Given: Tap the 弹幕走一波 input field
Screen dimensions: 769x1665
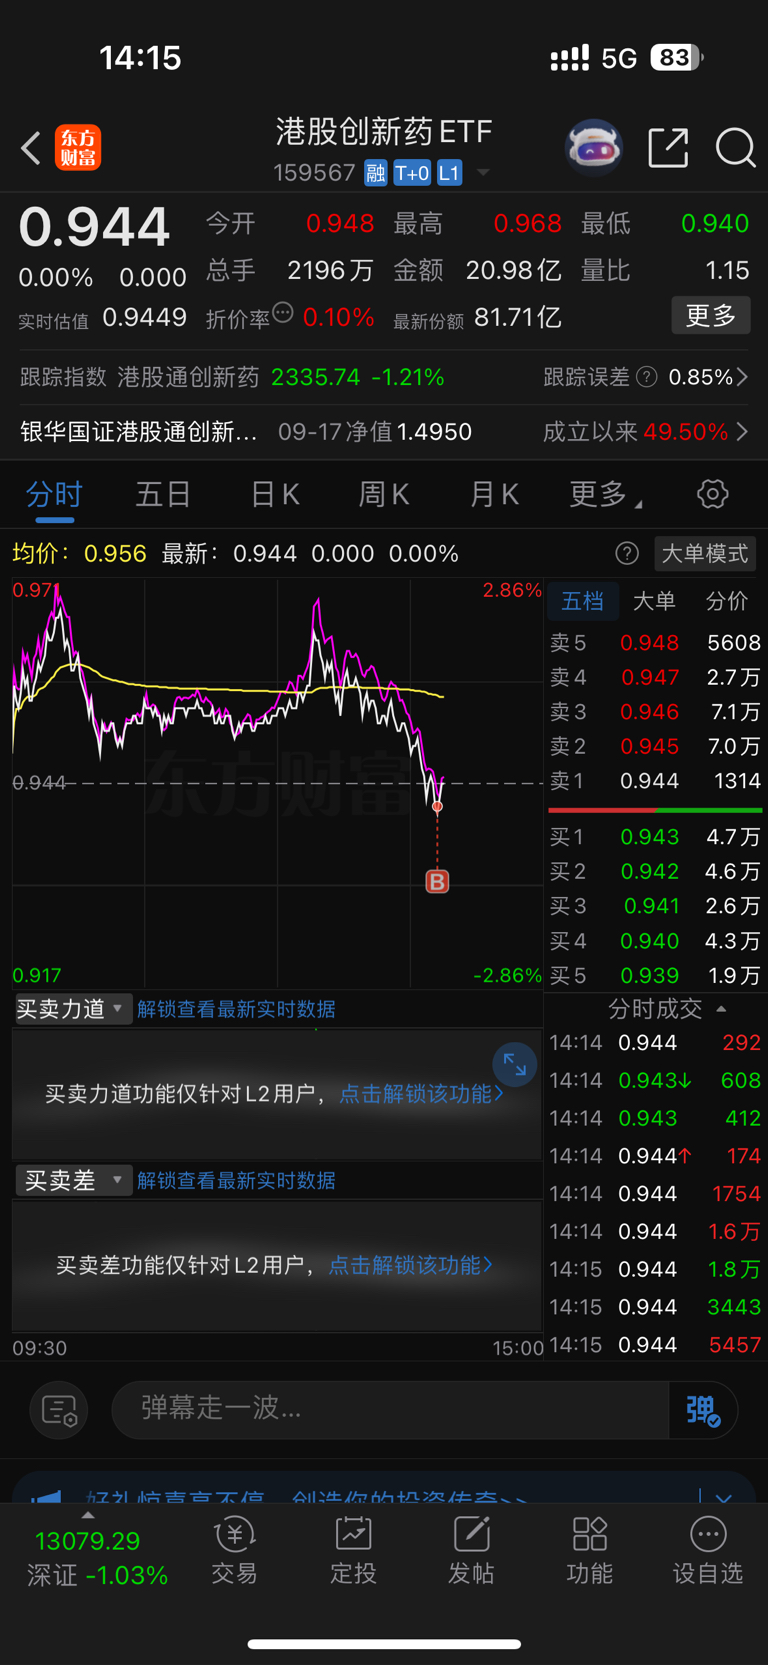Looking at the screenshot, I should pyautogui.click(x=390, y=1410).
